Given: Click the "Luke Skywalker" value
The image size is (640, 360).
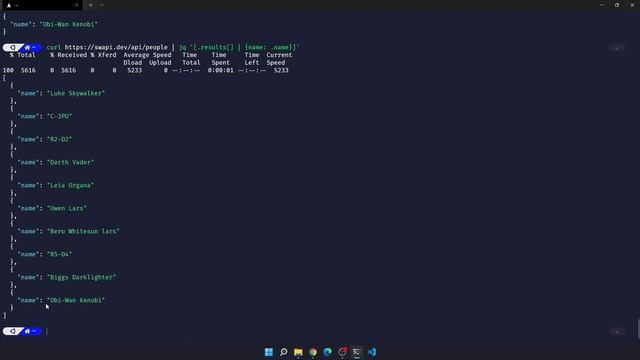Looking at the screenshot, I should (x=76, y=93).
